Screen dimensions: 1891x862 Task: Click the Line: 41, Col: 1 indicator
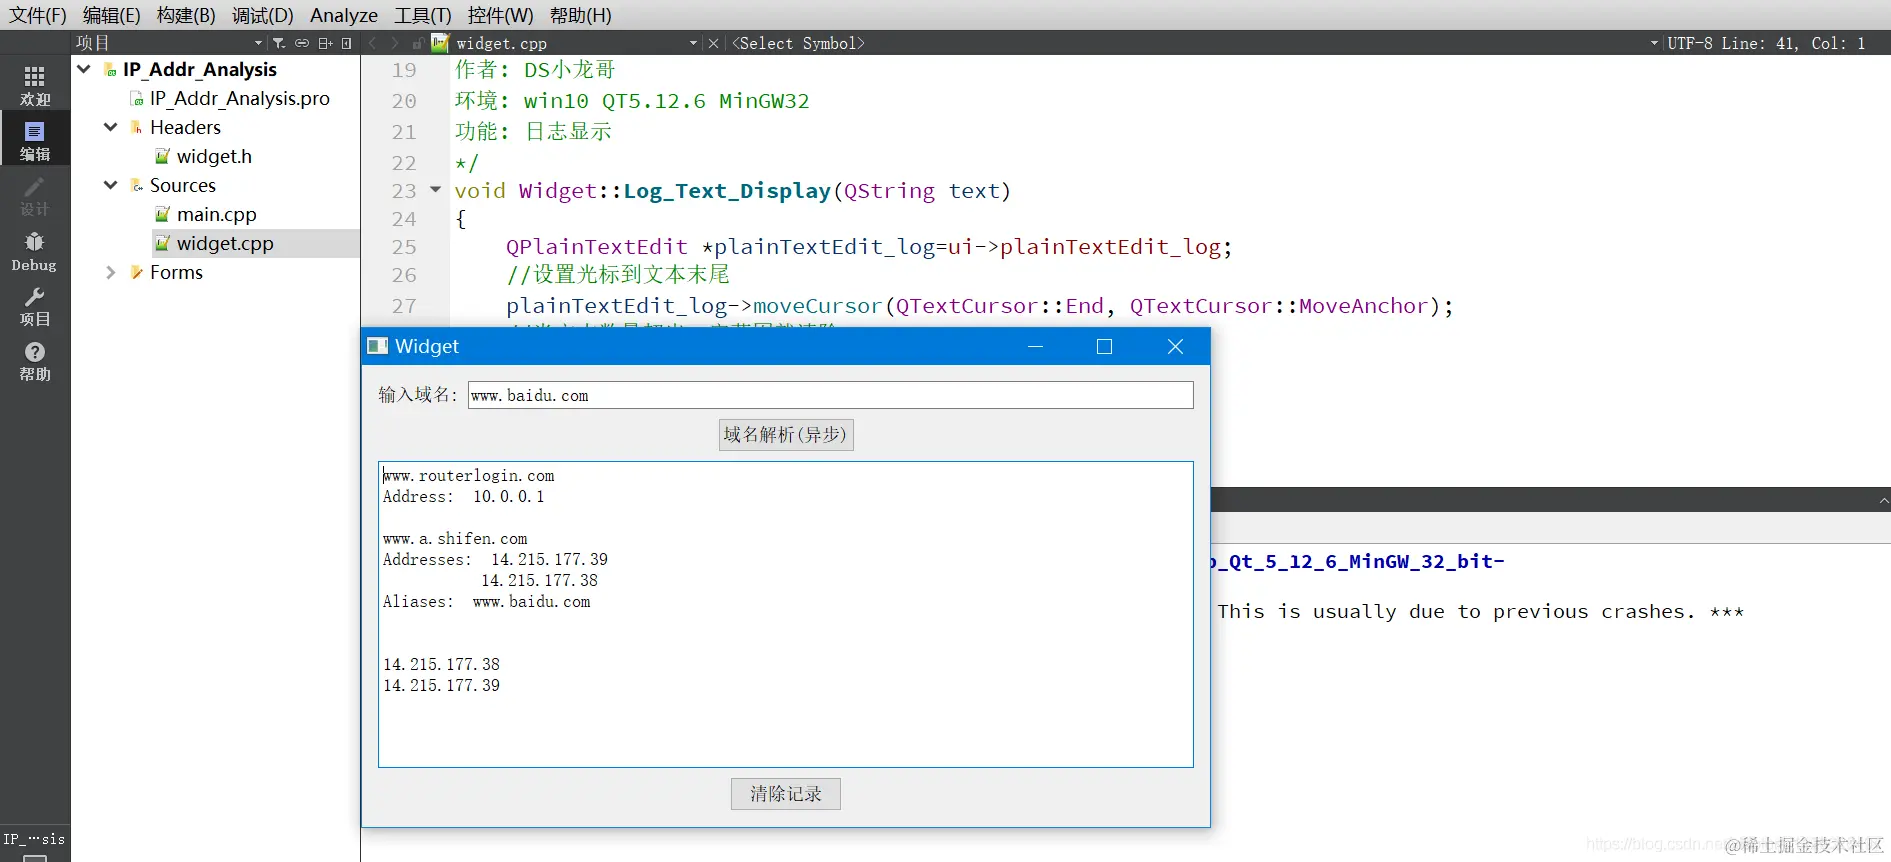coord(1793,43)
